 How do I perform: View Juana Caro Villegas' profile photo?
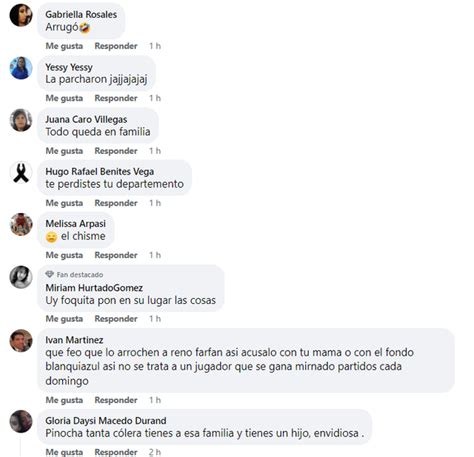(21, 120)
